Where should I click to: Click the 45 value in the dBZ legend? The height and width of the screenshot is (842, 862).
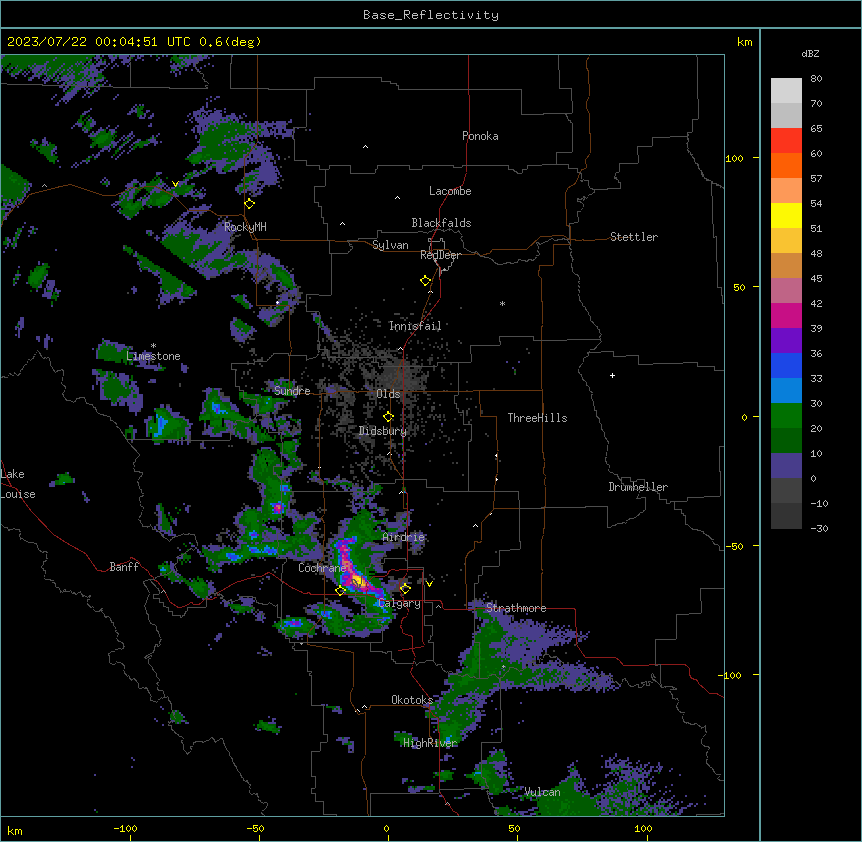coord(816,279)
